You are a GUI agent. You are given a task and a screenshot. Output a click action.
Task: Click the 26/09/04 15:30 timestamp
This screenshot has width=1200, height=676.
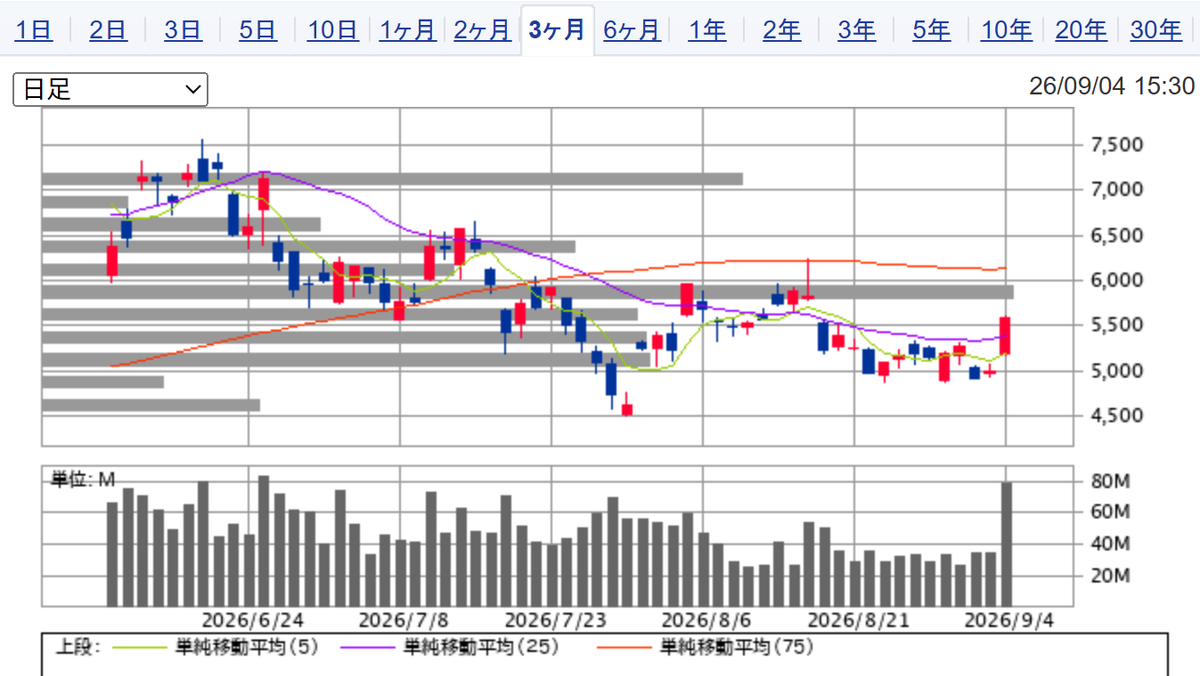pos(1112,87)
